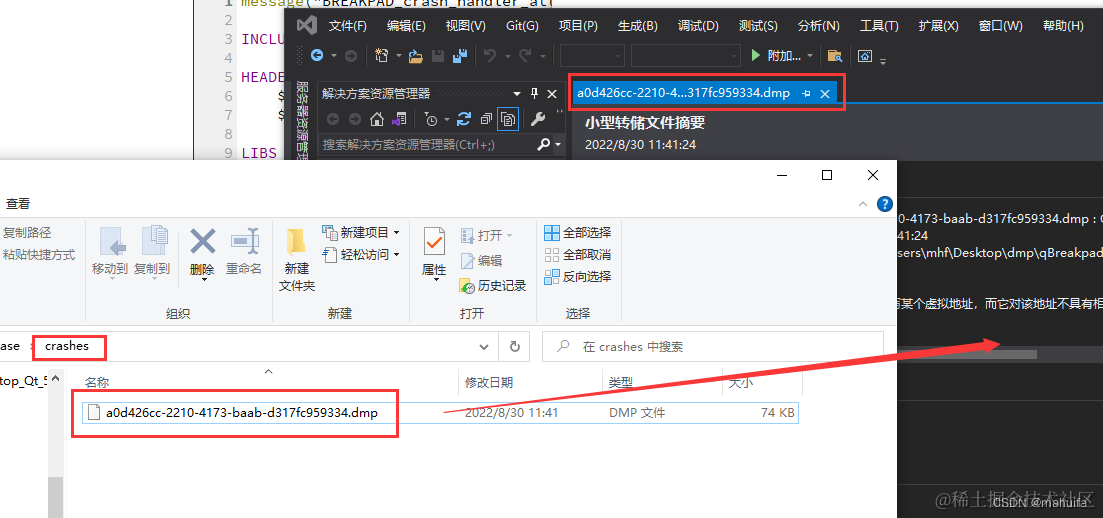This screenshot has height=518, width=1103.
Task: Click the Solution Explorer search field
Action: pos(428,145)
